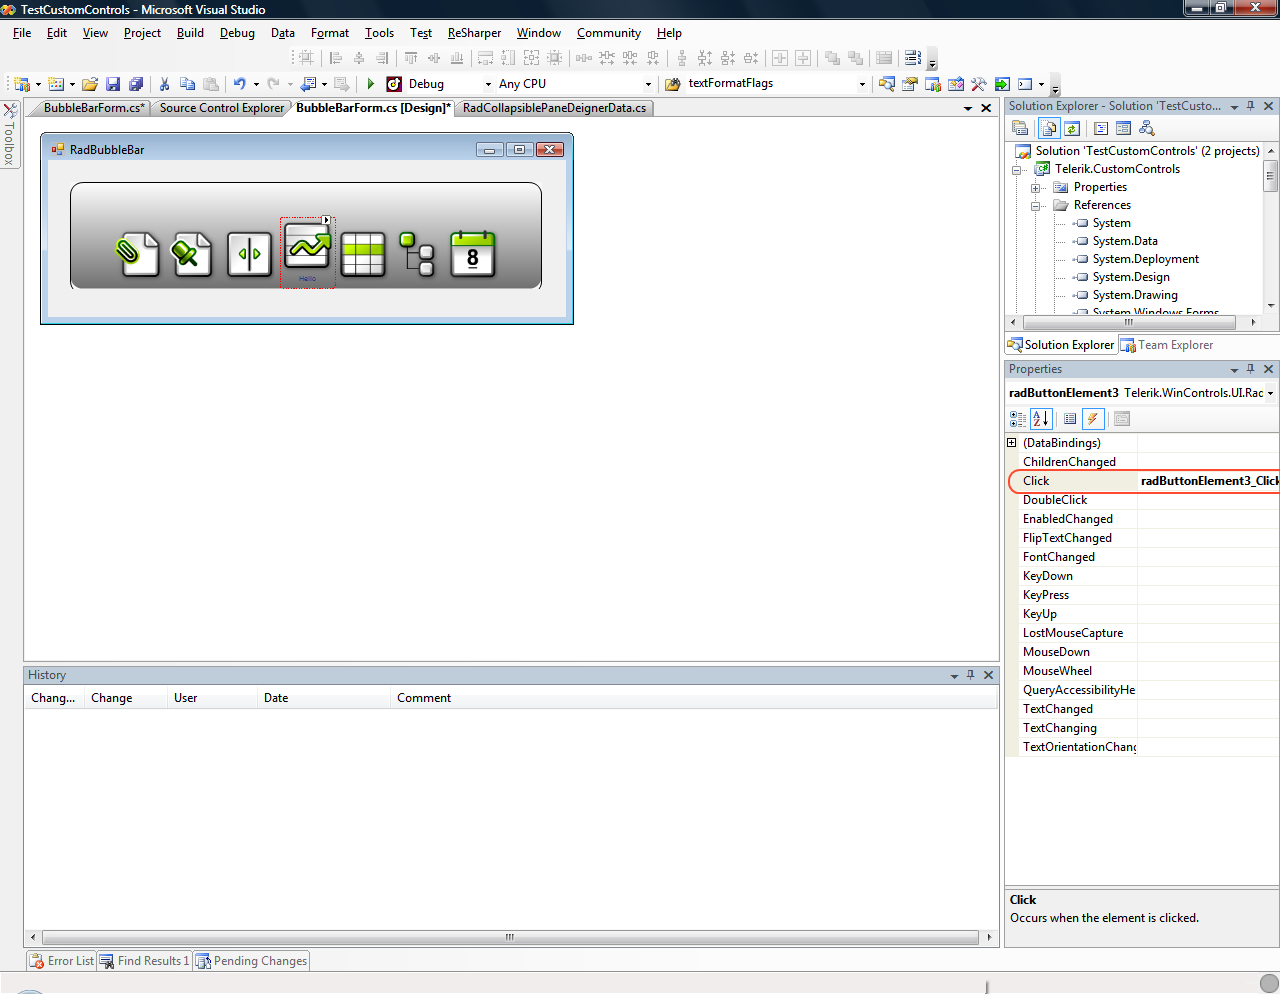The image size is (1280, 994).
Task: Click the Save All icon
Action: click(136, 84)
